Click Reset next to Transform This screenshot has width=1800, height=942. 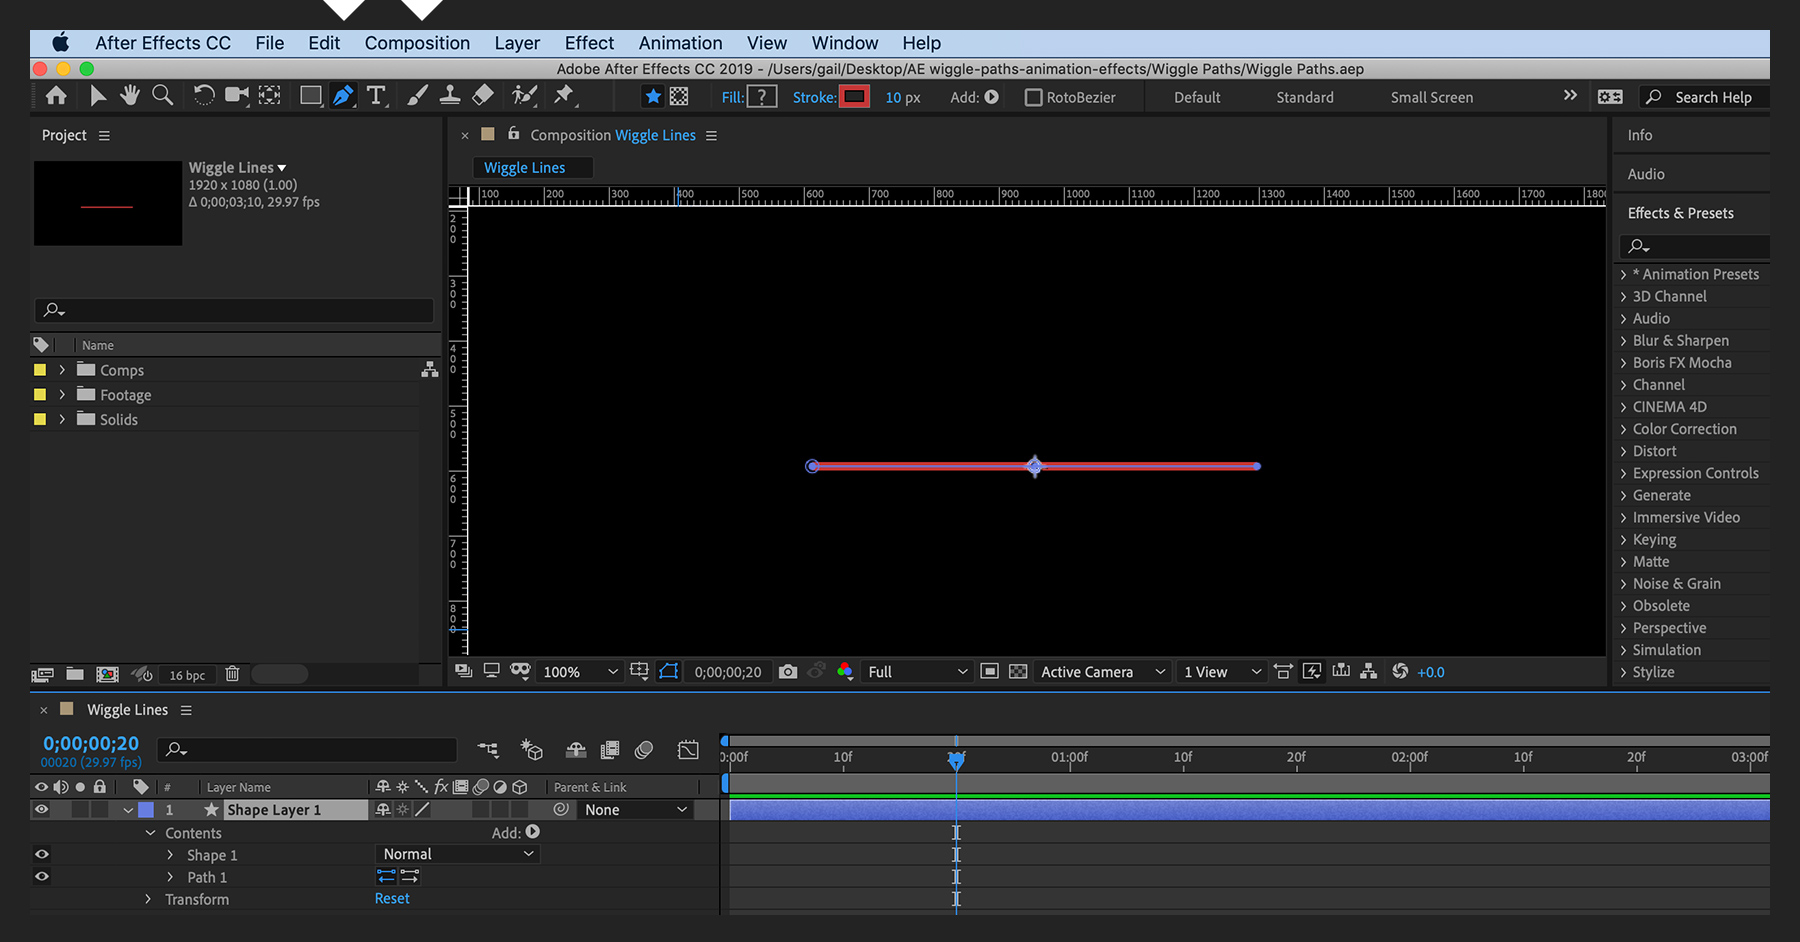click(391, 898)
